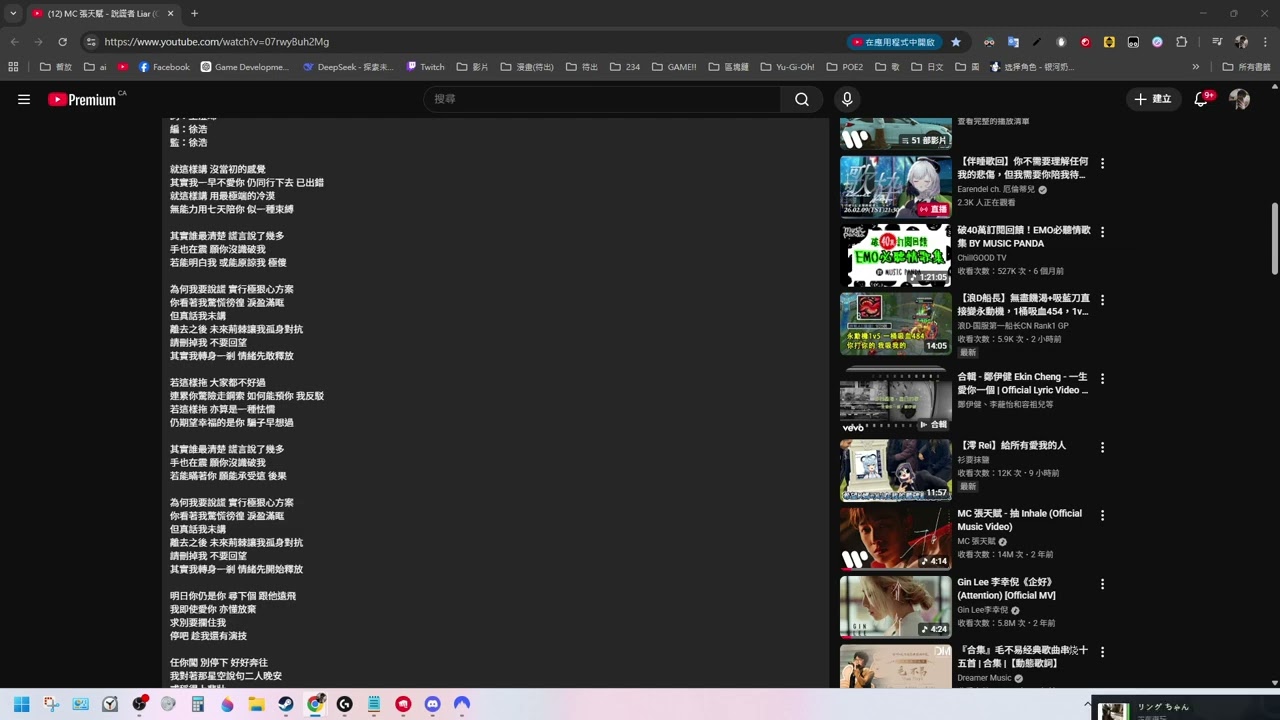Click the YouTube search magnifier button

click(802, 99)
